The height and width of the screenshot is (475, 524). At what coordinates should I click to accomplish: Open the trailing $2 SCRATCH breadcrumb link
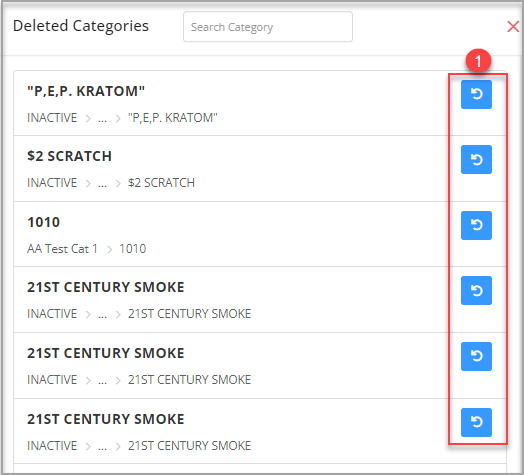(161, 183)
